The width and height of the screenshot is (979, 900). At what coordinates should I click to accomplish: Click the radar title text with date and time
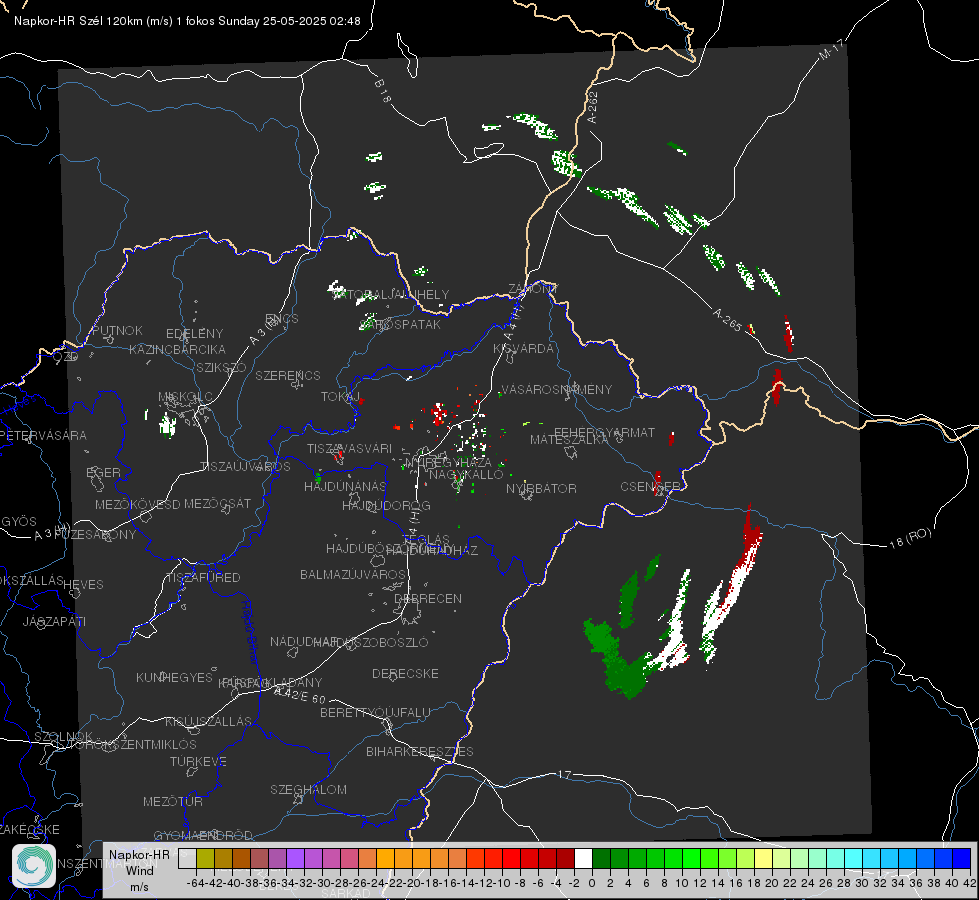(187, 21)
